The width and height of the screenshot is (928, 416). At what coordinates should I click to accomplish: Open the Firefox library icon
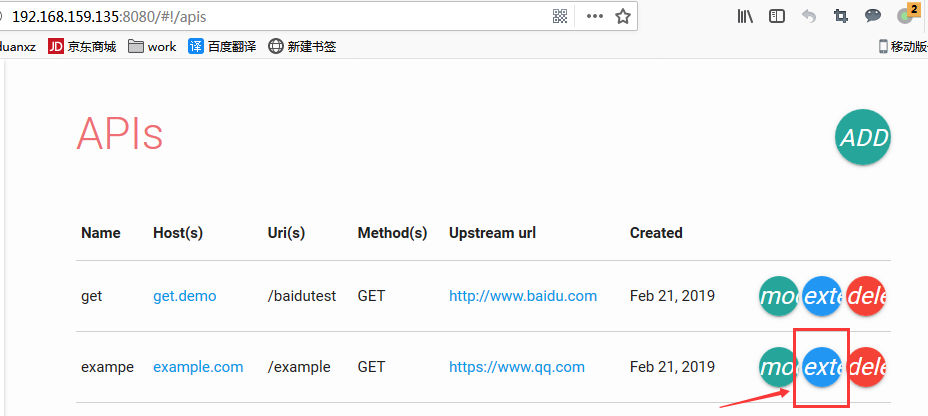pos(745,16)
